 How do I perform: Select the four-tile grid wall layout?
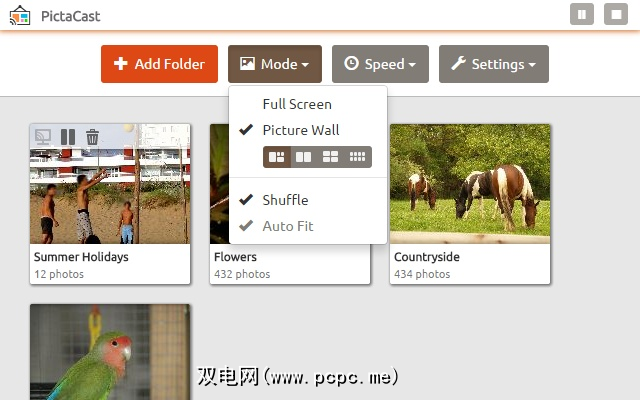pos(330,157)
